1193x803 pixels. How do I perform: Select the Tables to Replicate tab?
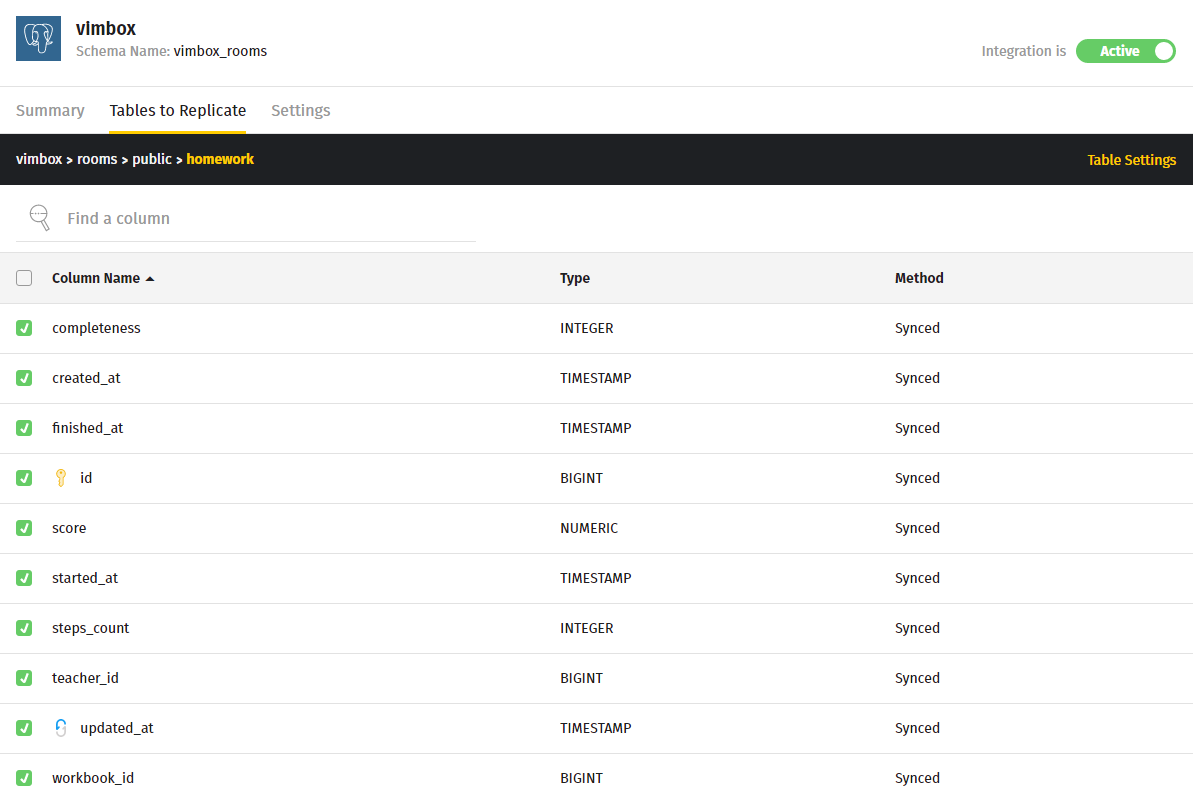[x=177, y=110]
